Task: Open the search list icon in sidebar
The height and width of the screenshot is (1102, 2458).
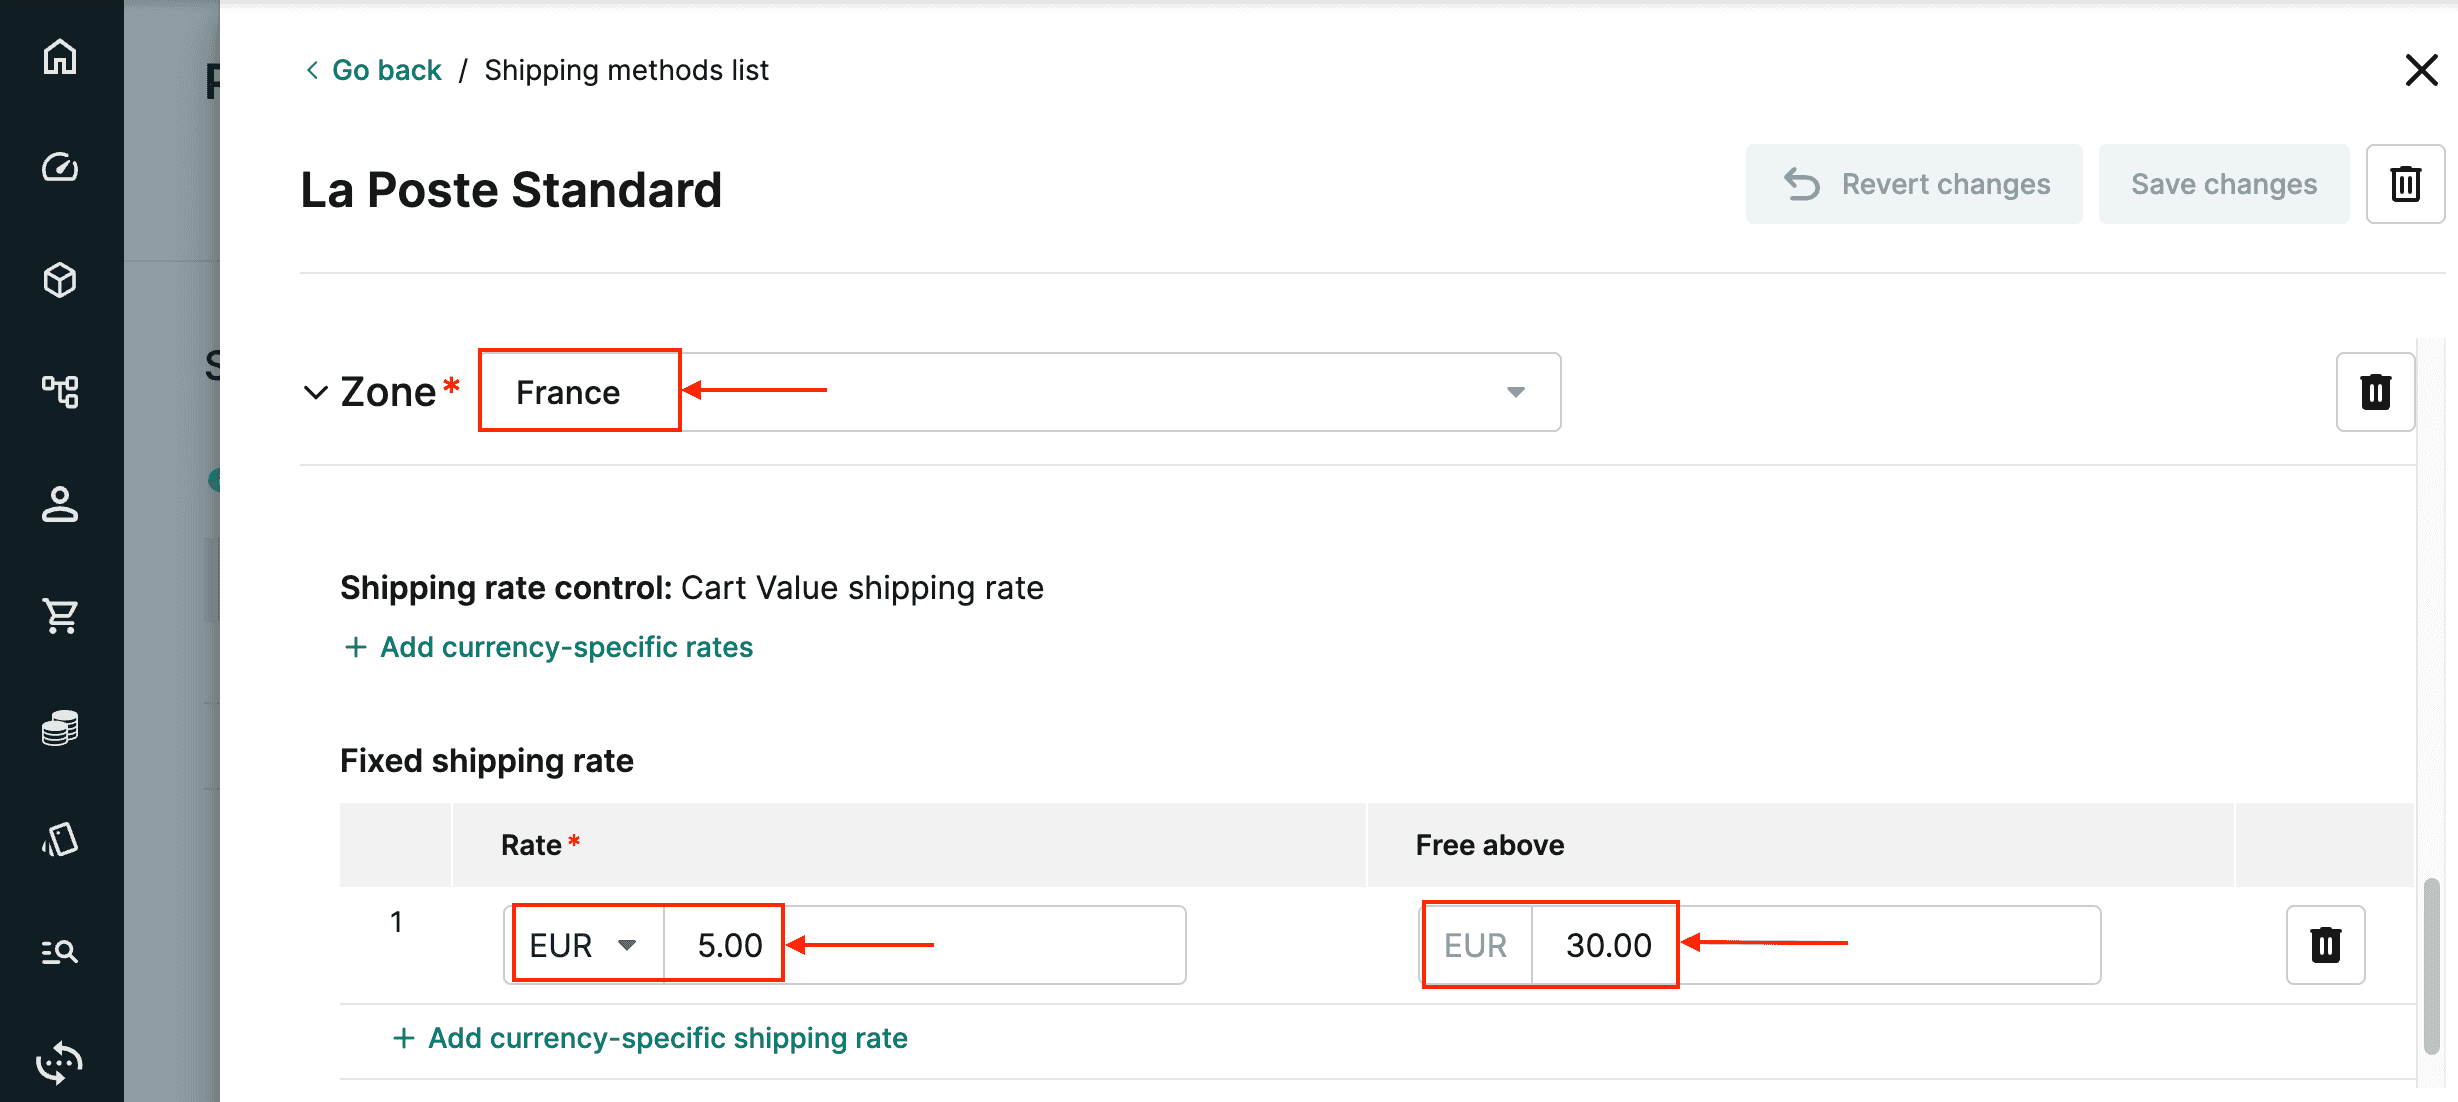Action: tap(60, 951)
